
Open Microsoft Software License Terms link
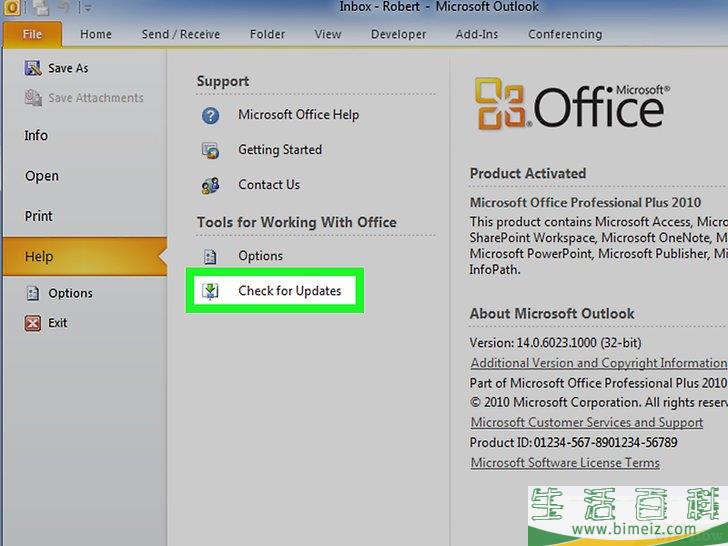[x=565, y=463]
